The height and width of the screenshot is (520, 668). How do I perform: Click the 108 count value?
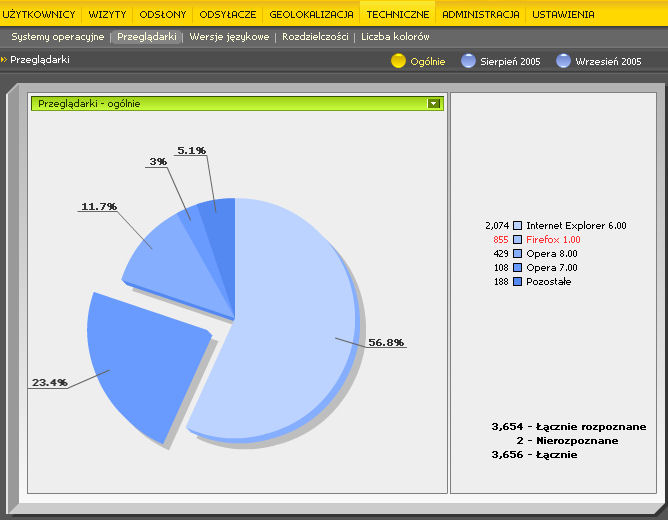(x=501, y=267)
